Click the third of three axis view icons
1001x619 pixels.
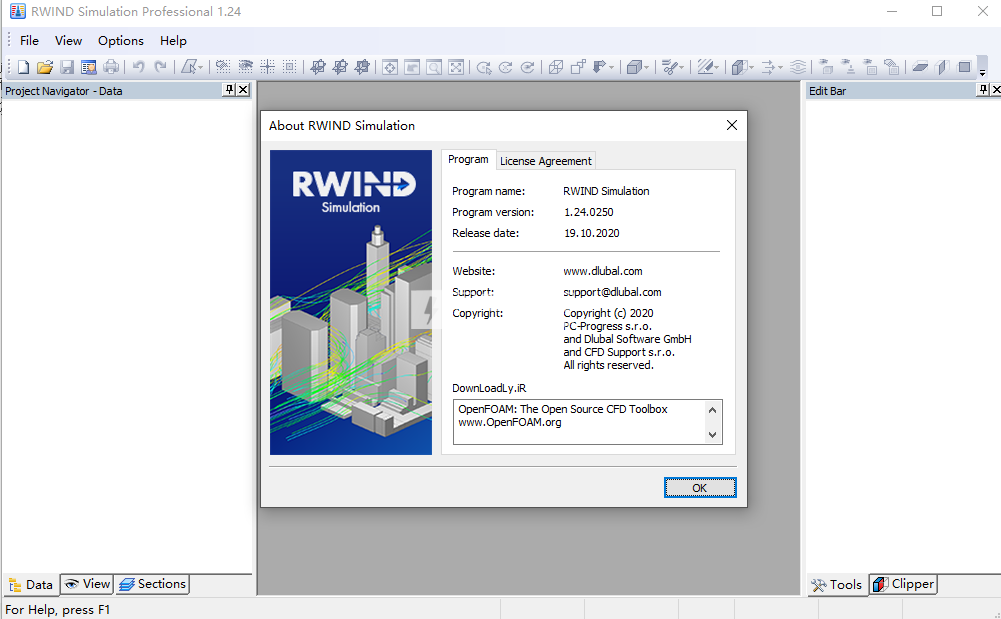tap(362, 67)
